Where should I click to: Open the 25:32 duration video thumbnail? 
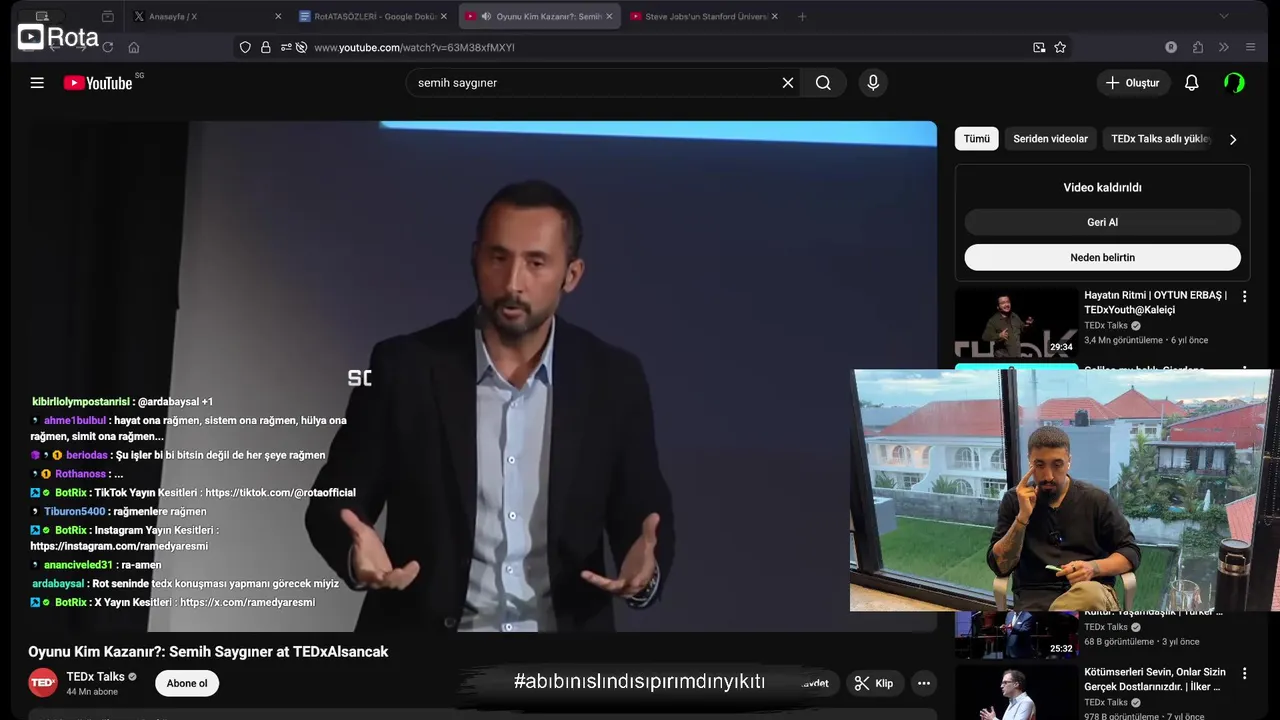pyautogui.click(x=1017, y=635)
